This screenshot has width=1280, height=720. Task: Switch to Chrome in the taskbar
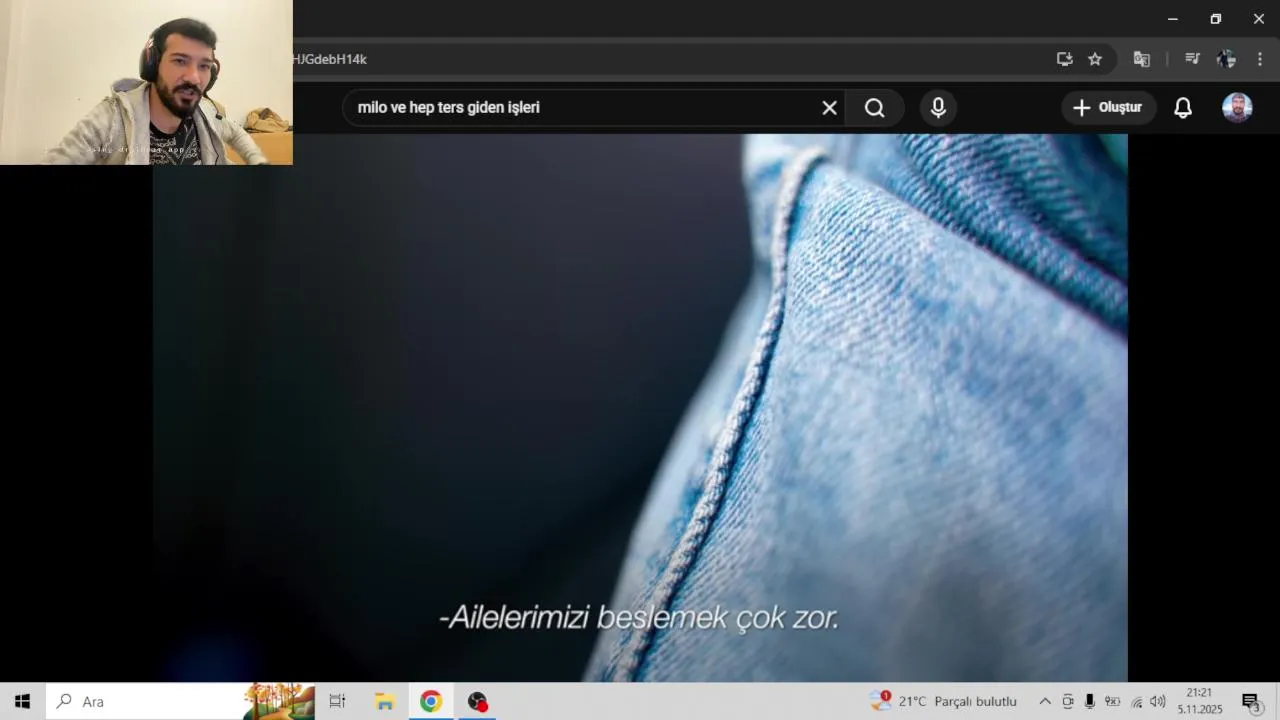(x=431, y=701)
